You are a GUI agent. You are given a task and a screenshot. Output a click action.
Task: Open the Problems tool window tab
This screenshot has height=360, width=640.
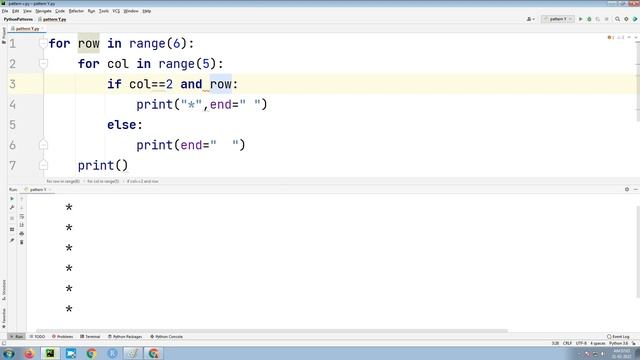click(62, 337)
